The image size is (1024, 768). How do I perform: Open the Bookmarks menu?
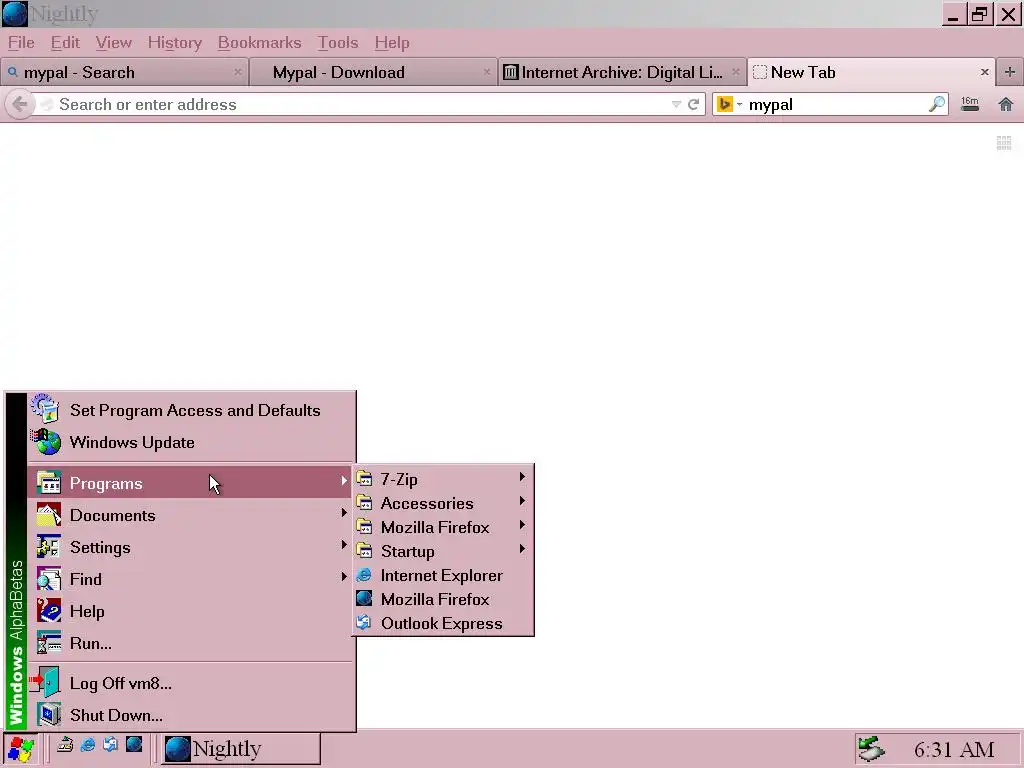pos(259,42)
